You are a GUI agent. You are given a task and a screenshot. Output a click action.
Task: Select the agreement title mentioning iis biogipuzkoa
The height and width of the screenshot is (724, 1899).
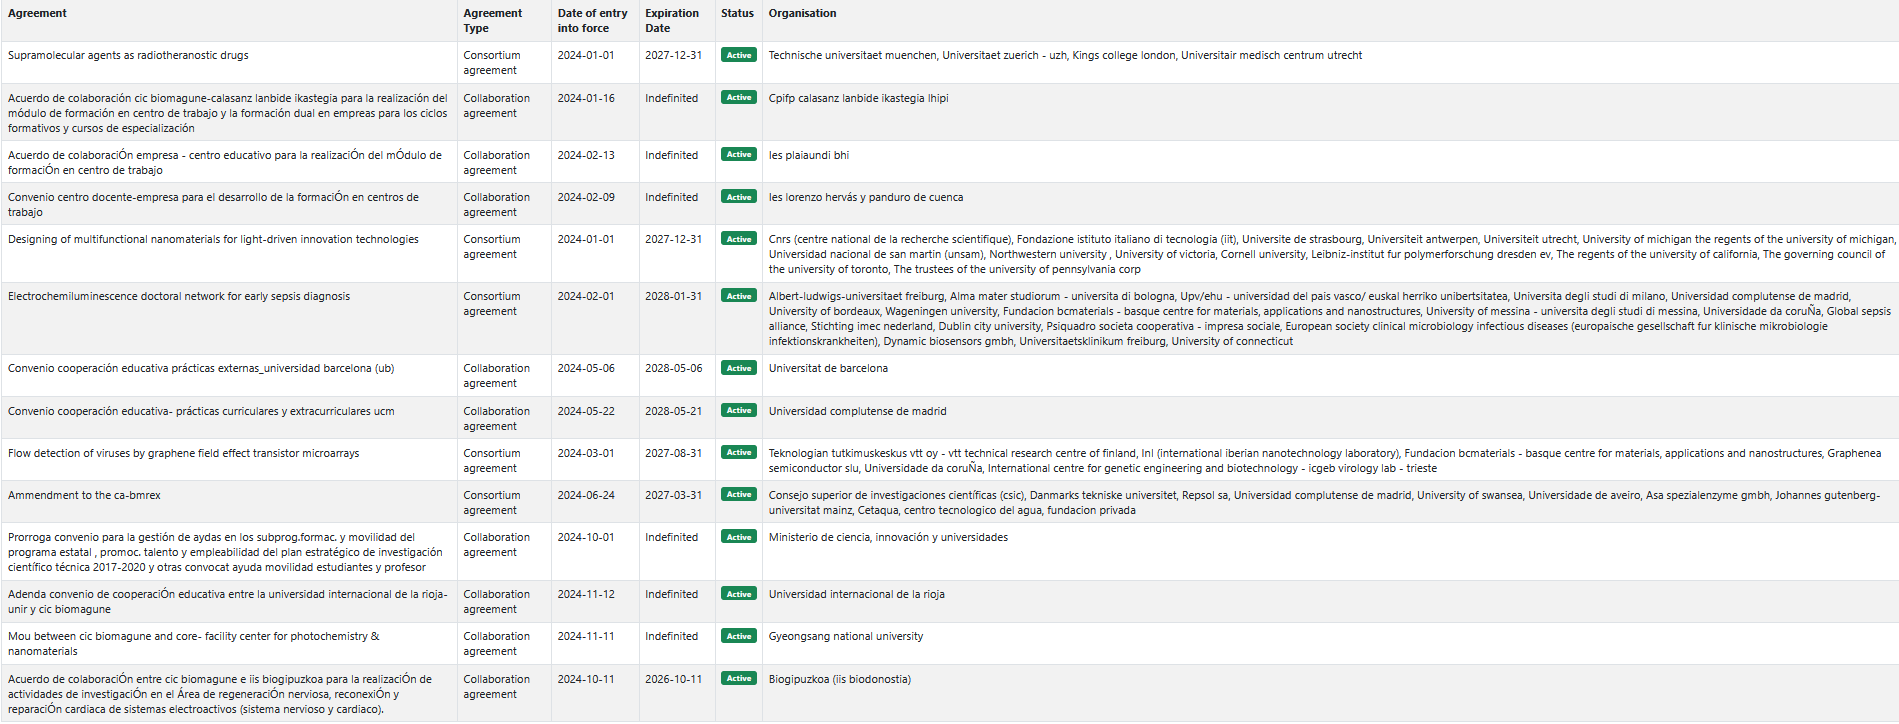pyautogui.click(x=220, y=694)
